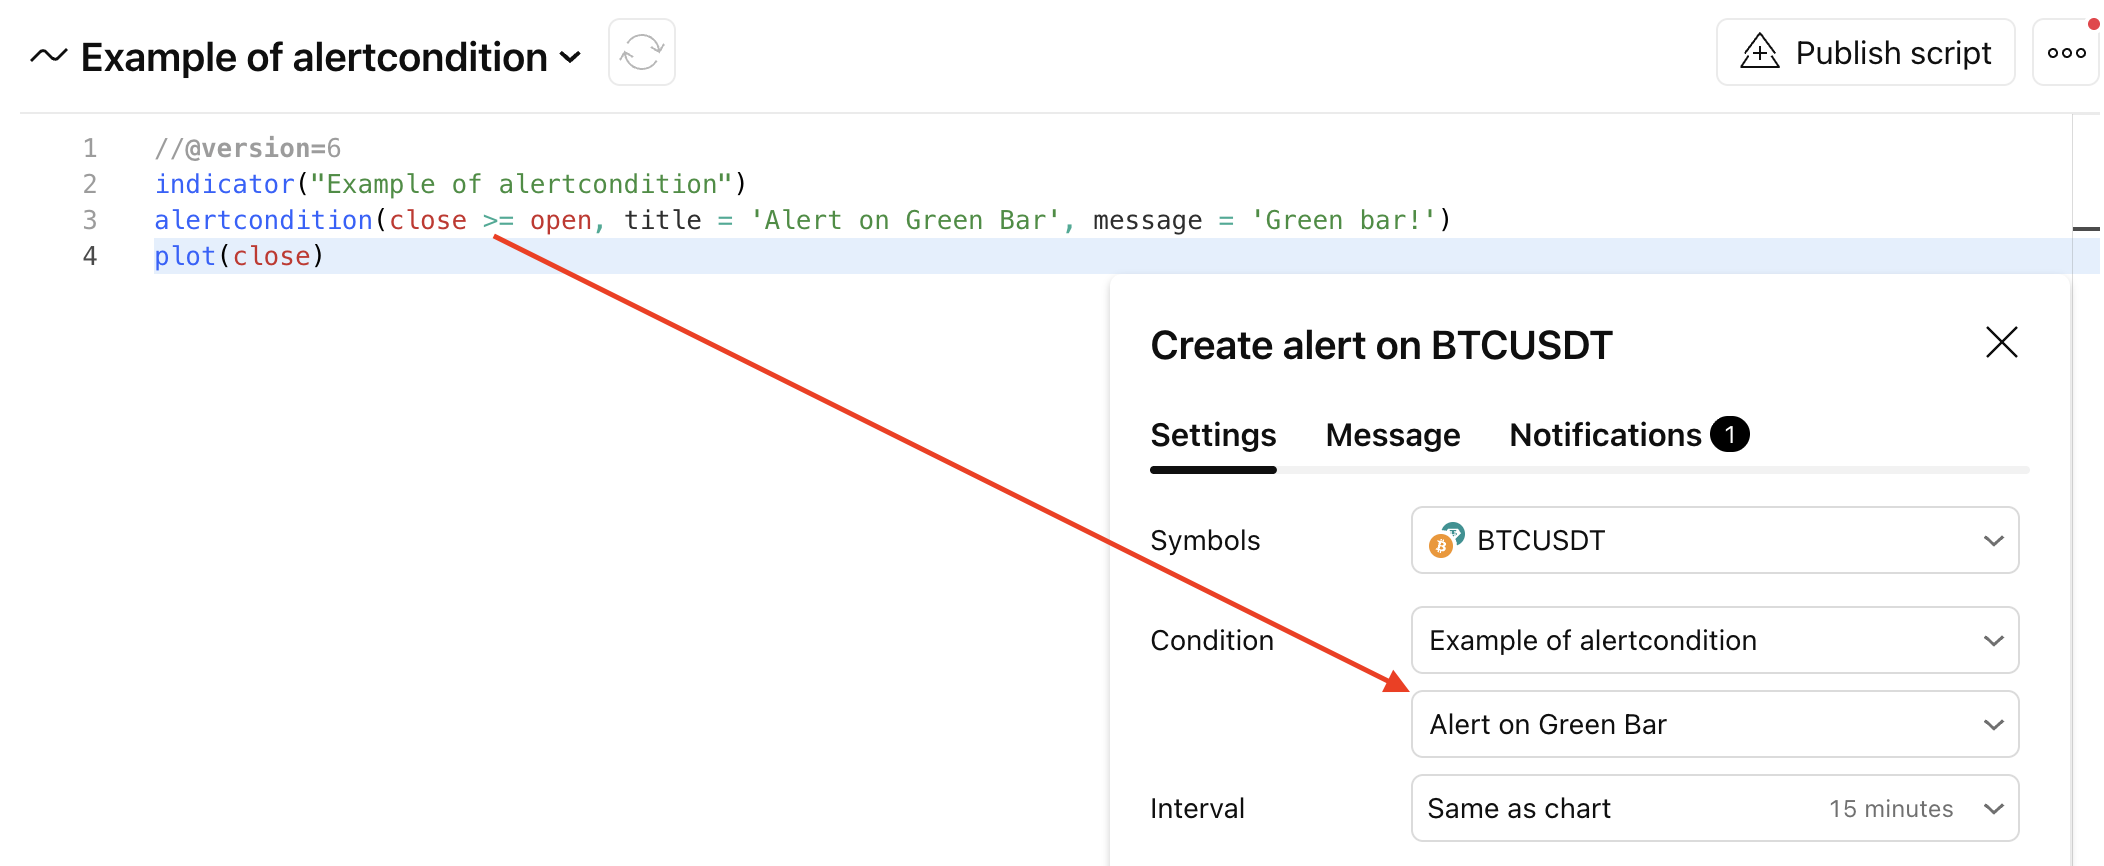Click line number 2 in gutter
The width and height of the screenshot is (2104, 866).
point(90,184)
